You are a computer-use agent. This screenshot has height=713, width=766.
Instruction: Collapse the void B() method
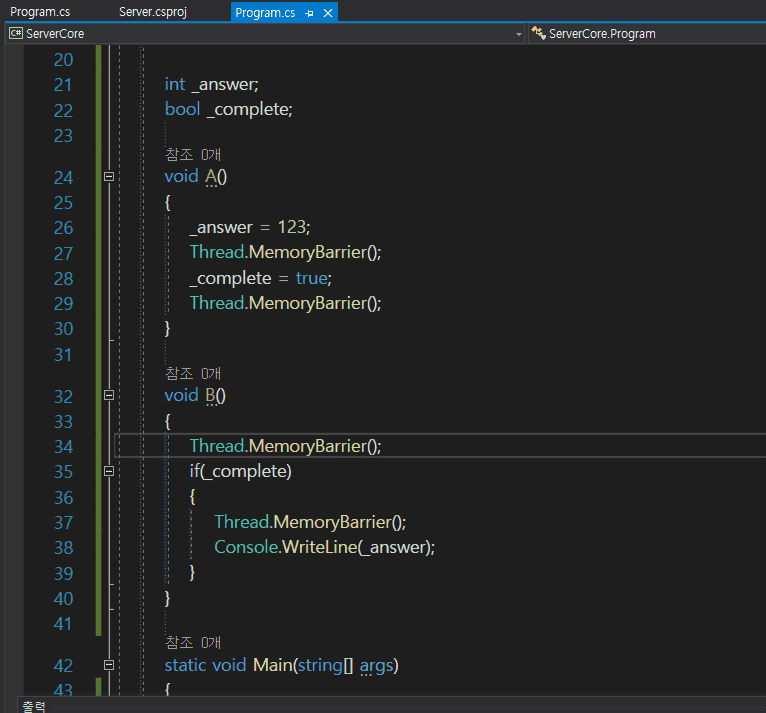(x=108, y=396)
